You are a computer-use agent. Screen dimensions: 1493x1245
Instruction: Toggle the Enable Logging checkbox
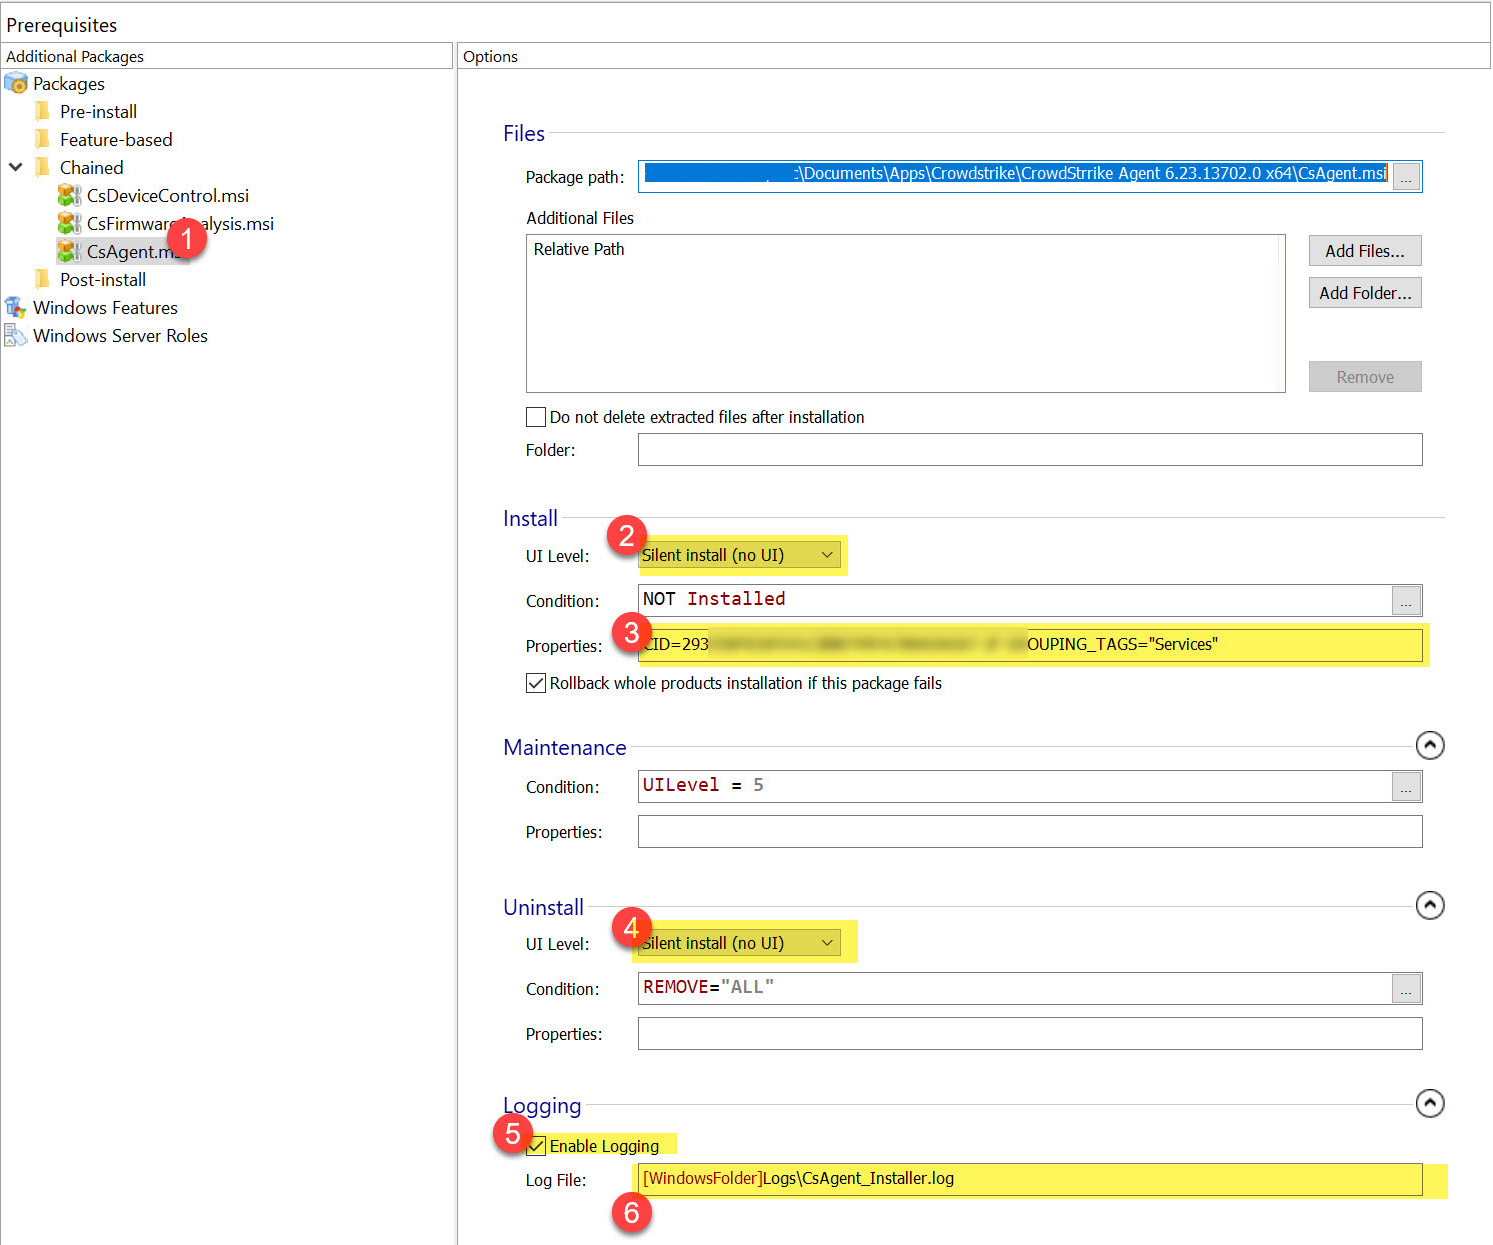[536, 1146]
